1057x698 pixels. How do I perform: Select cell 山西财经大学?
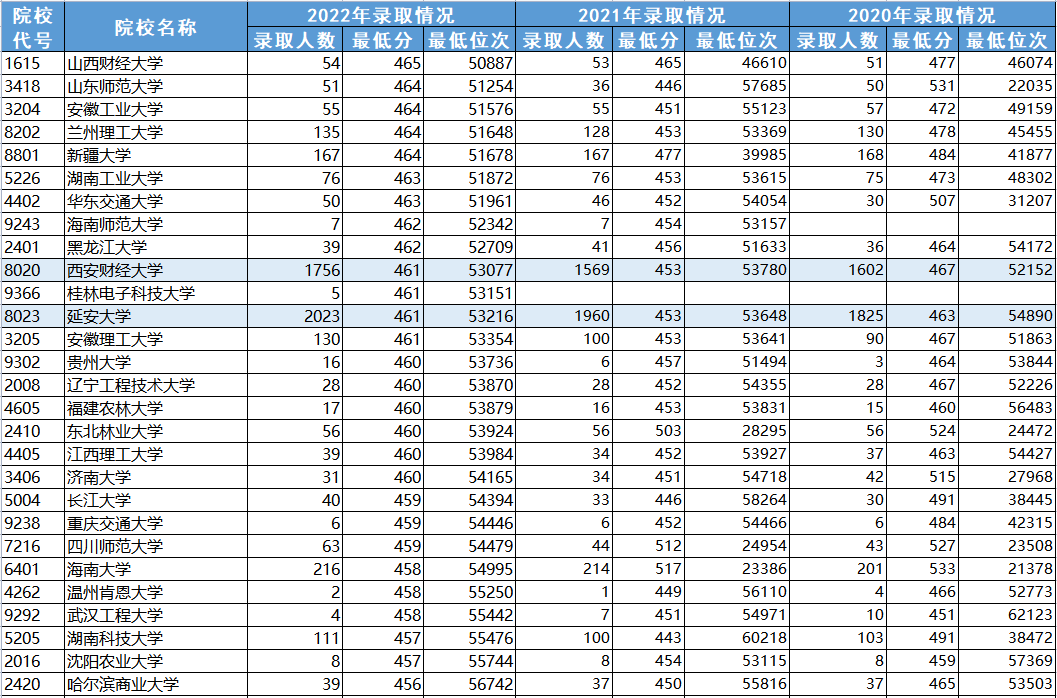(x=156, y=63)
